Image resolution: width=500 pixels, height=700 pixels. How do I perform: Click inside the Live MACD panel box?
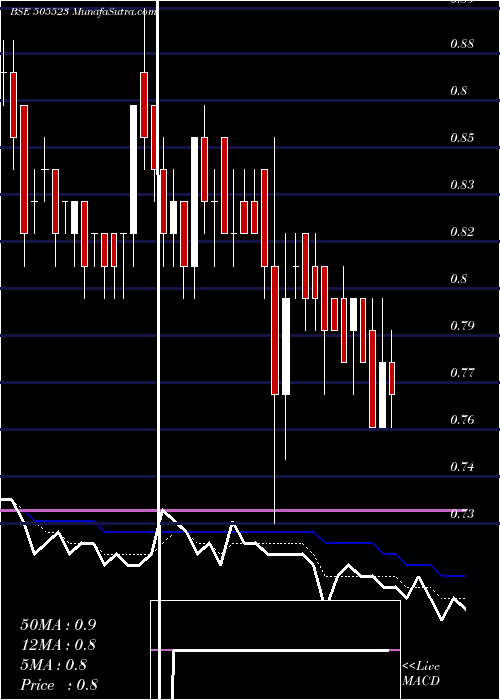[x=275, y=650]
